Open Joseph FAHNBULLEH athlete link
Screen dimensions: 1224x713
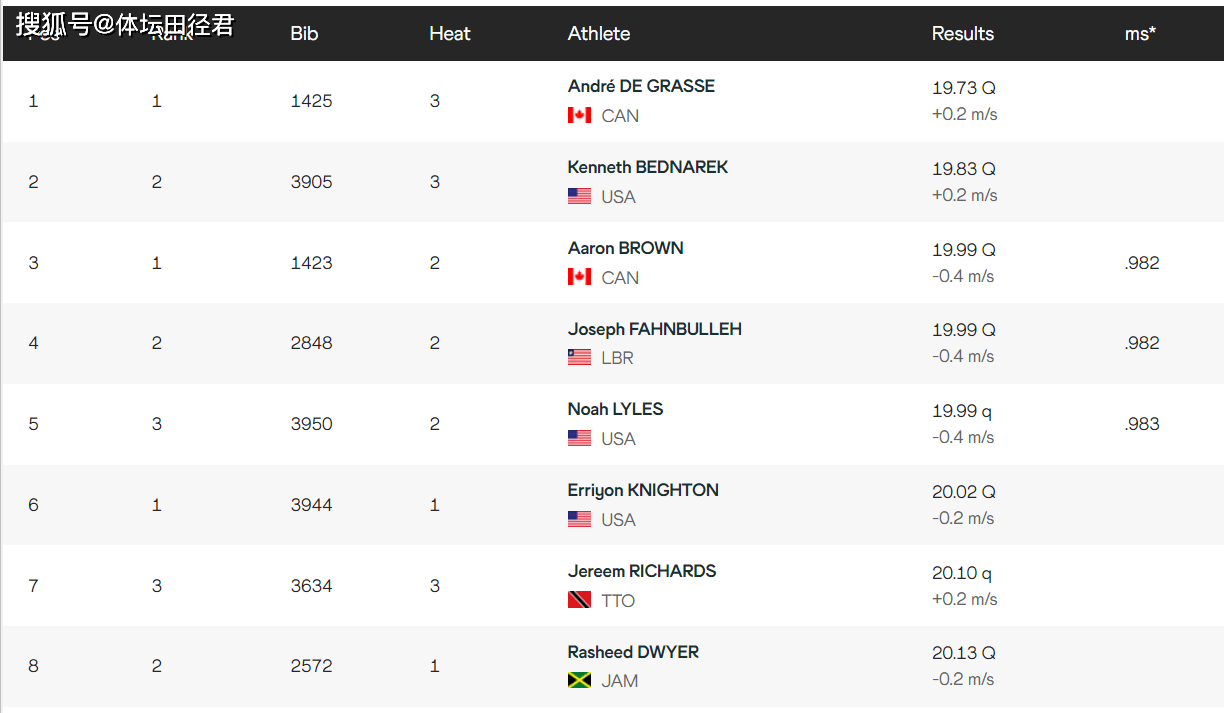click(x=654, y=329)
